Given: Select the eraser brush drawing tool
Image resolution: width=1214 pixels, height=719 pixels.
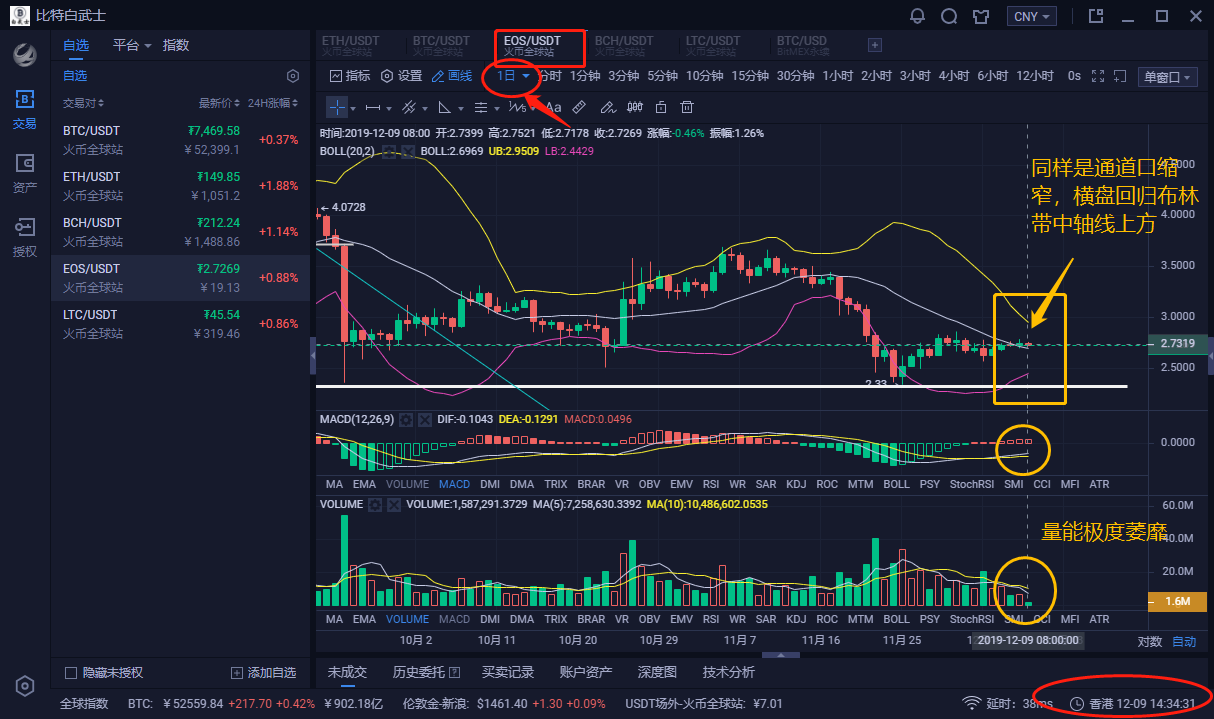Looking at the screenshot, I should 607,107.
